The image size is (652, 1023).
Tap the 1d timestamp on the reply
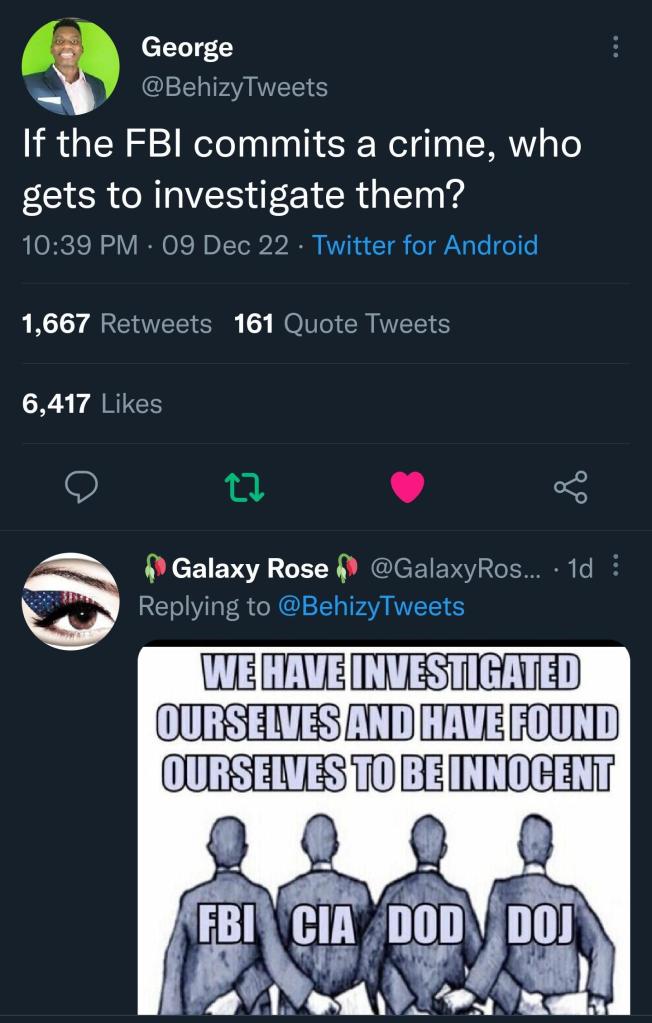[x=579, y=569]
